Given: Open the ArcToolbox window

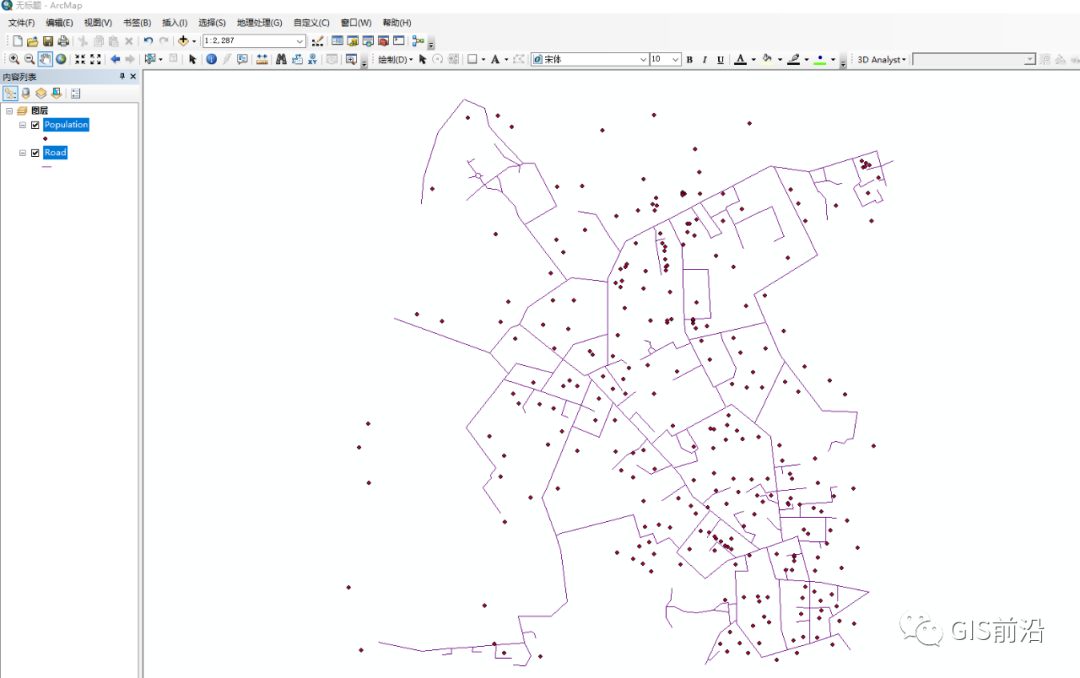Looking at the screenshot, I should [x=383, y=41].
